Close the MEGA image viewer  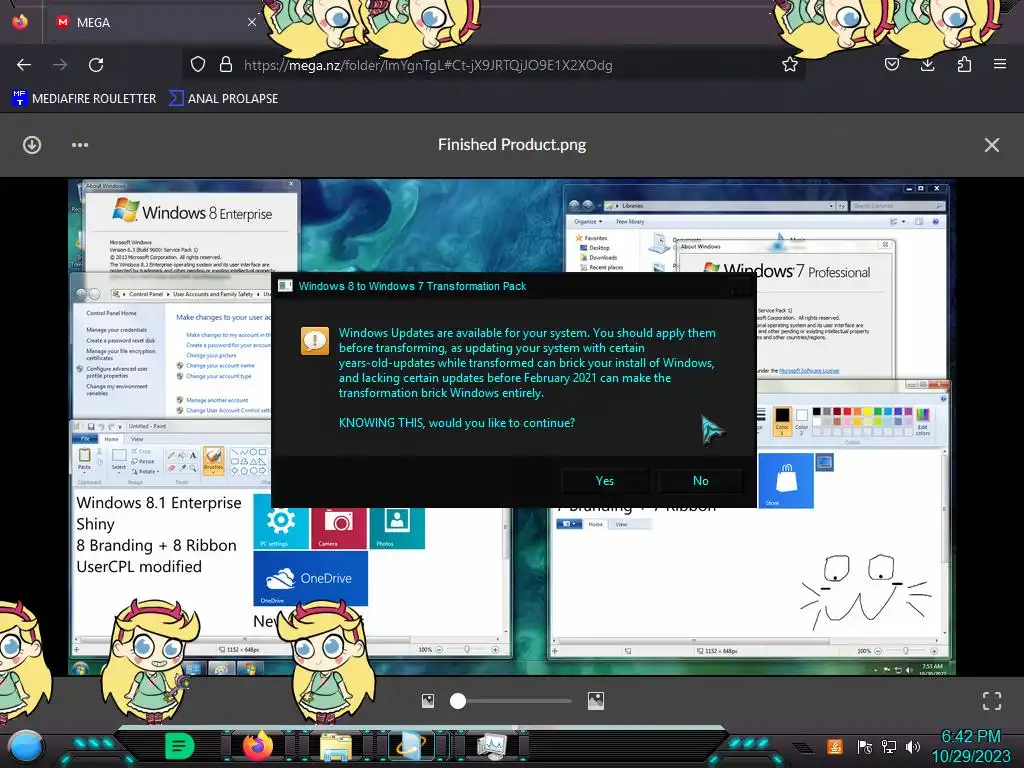point(991,145)
